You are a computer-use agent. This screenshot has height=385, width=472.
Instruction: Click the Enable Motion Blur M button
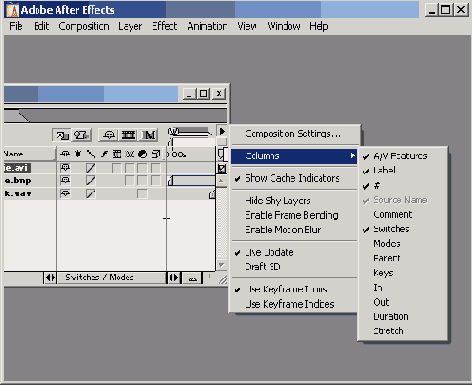point(149,135)
